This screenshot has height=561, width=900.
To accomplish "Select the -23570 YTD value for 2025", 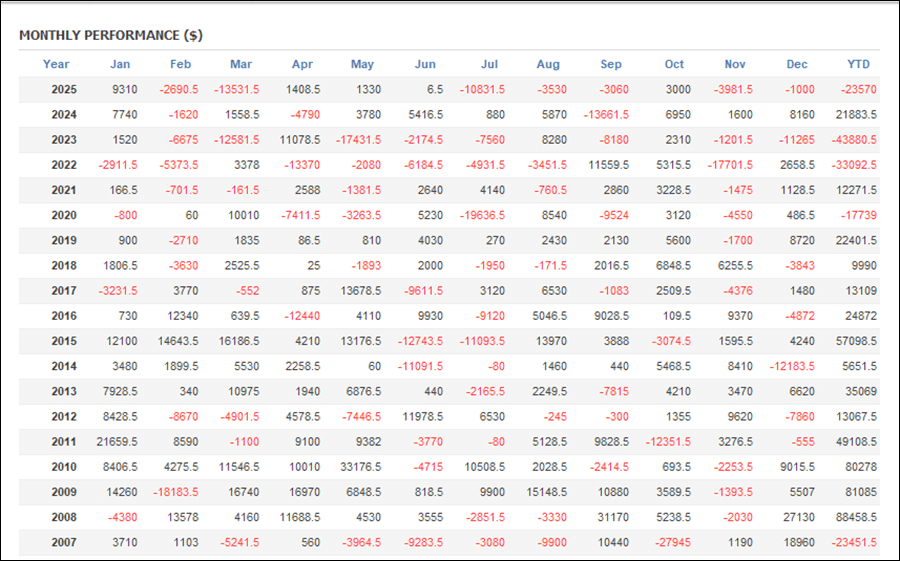I will [x=858, y=89].
